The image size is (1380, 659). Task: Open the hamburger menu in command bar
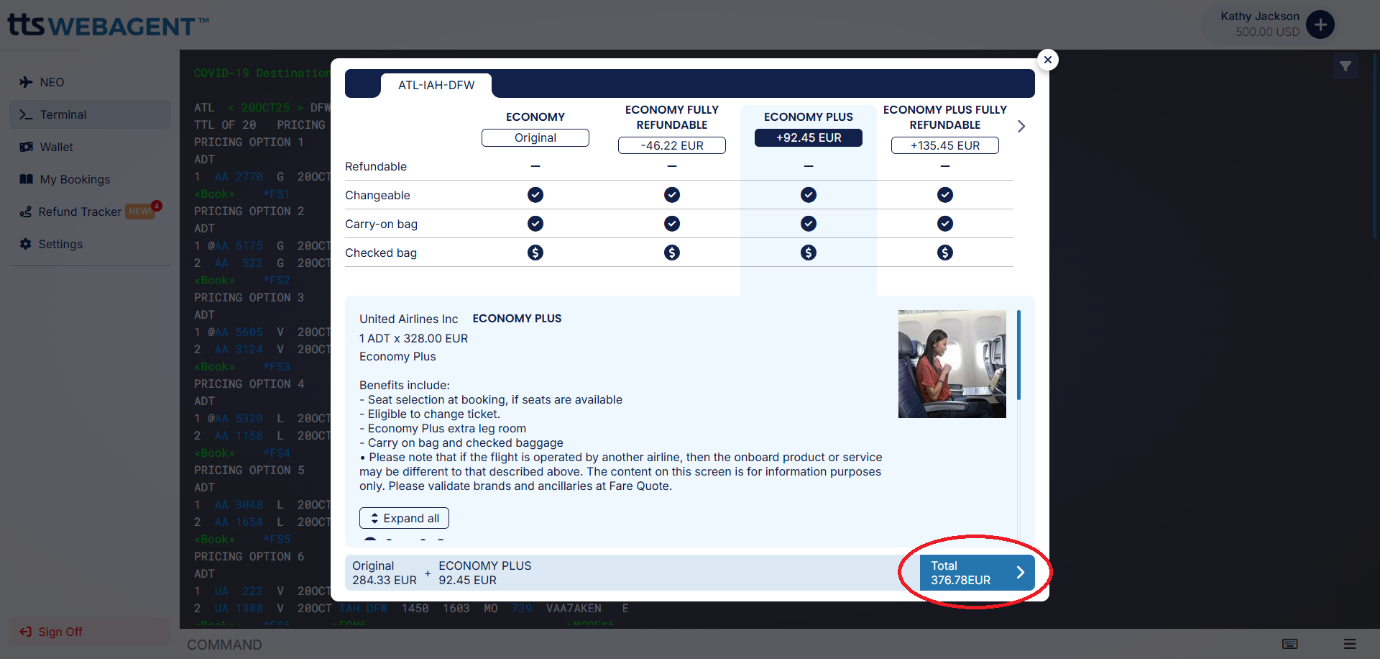(1350, 644)
